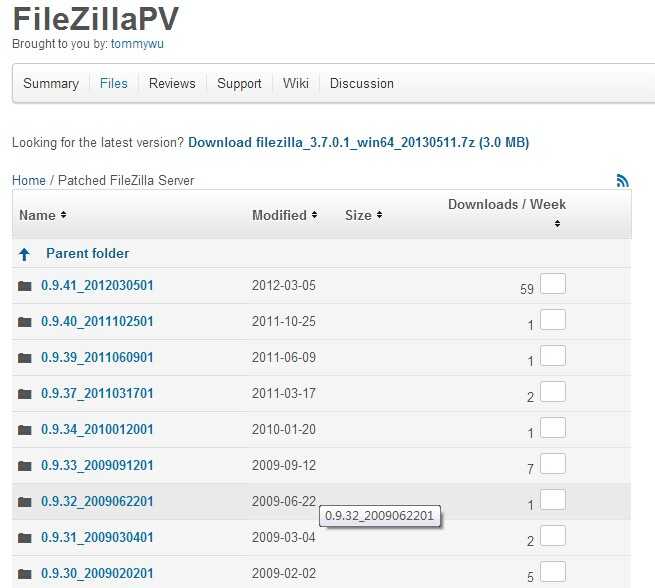
Task: Open the Wiki tab
Action: [x=296, y=83]
